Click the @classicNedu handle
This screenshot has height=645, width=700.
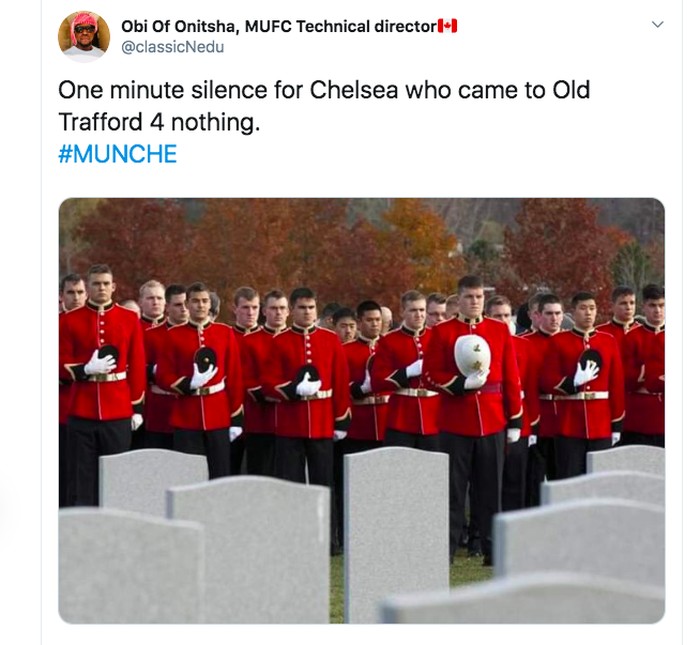tap(173, 47)
